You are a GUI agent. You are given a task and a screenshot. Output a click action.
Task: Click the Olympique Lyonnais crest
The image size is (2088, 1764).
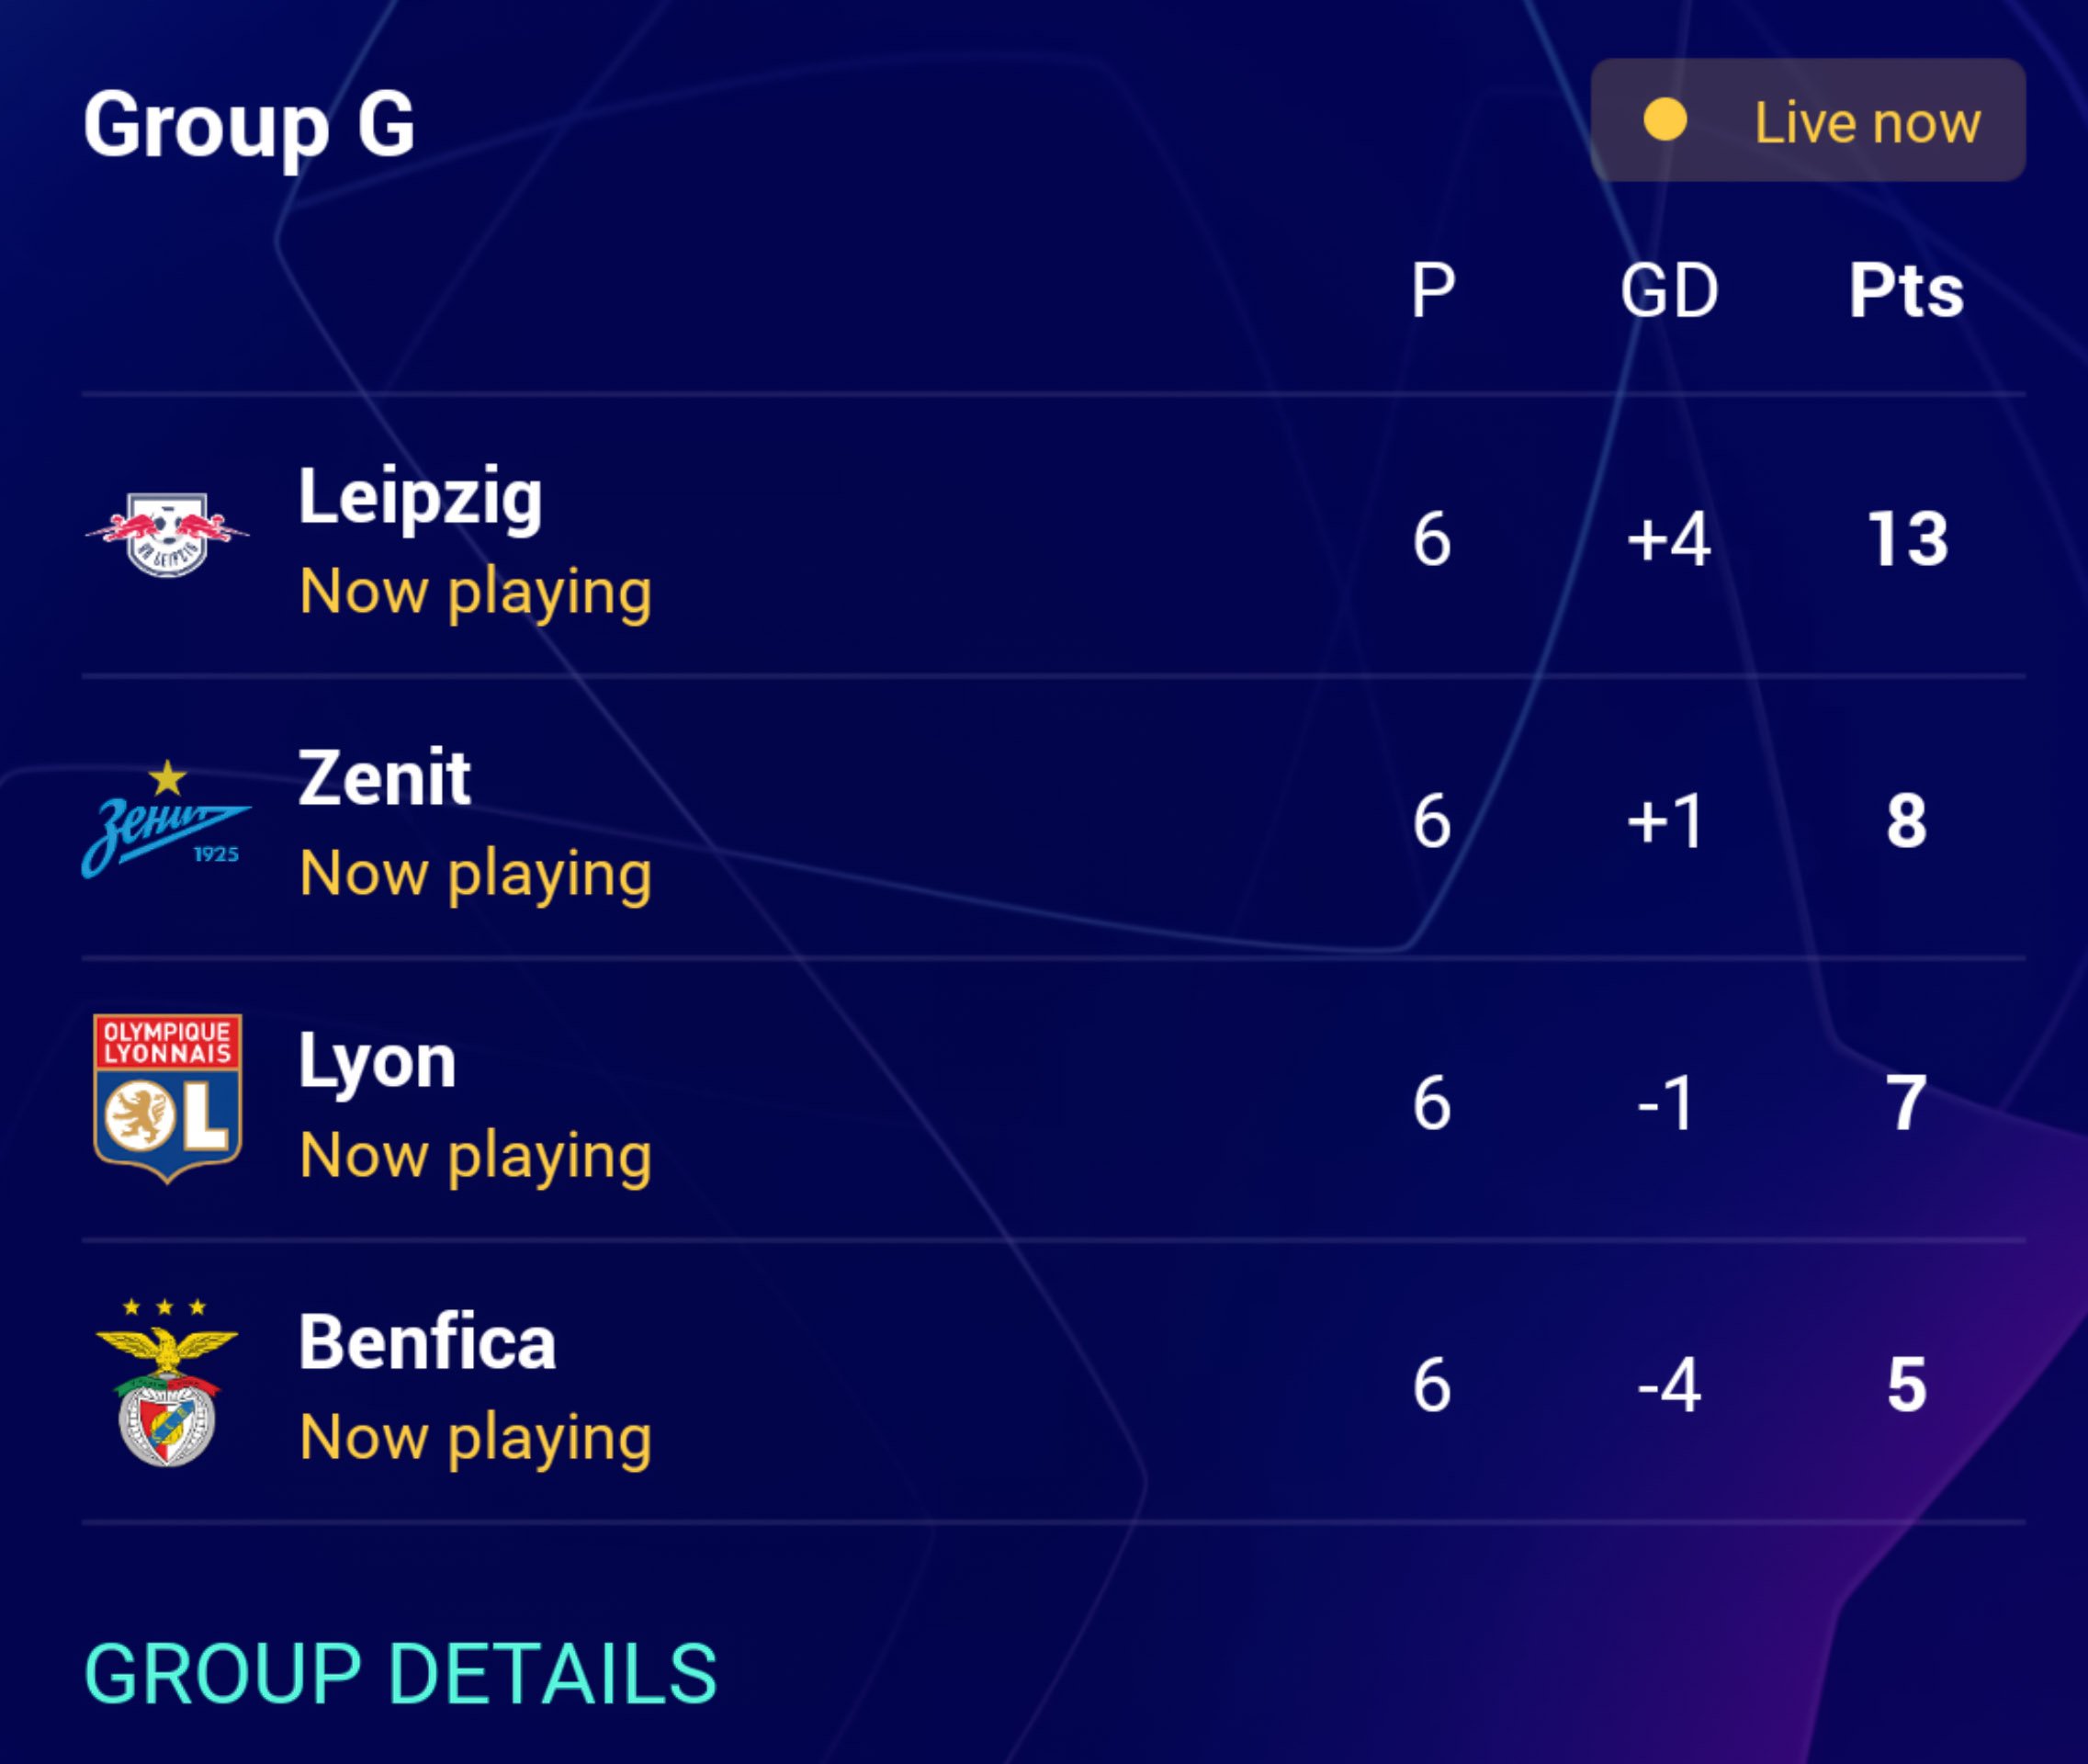pos(167,1098)
